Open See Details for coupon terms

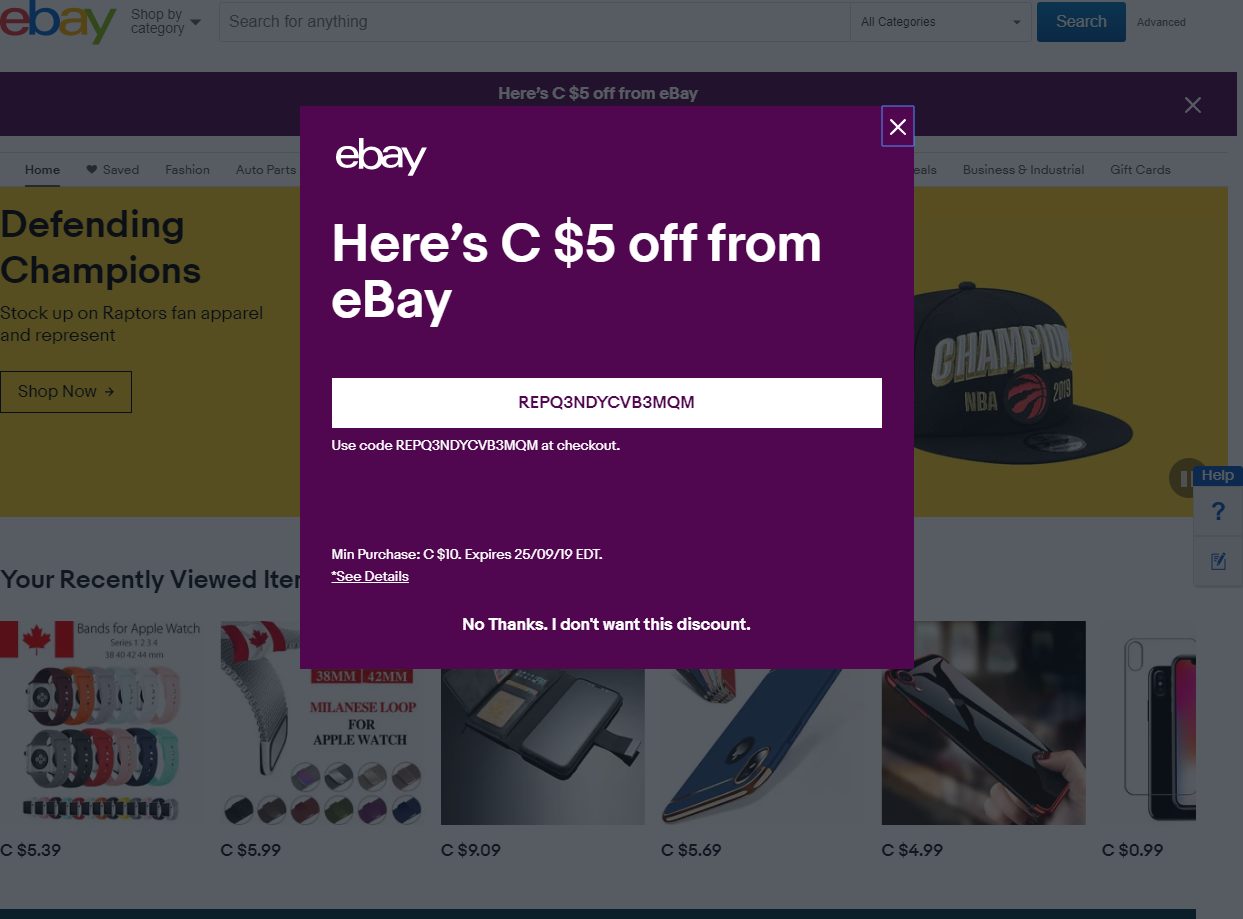click(369, 576)
